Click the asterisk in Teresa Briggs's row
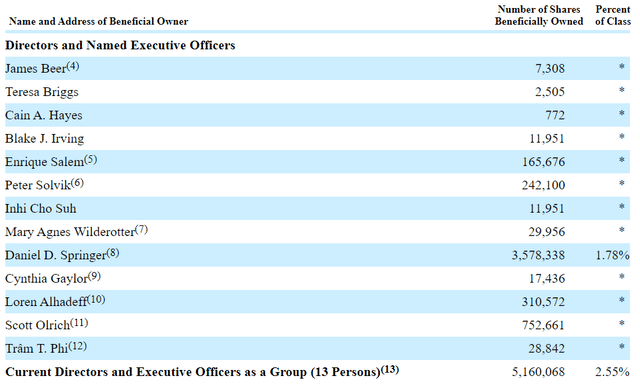 point(622,90)
